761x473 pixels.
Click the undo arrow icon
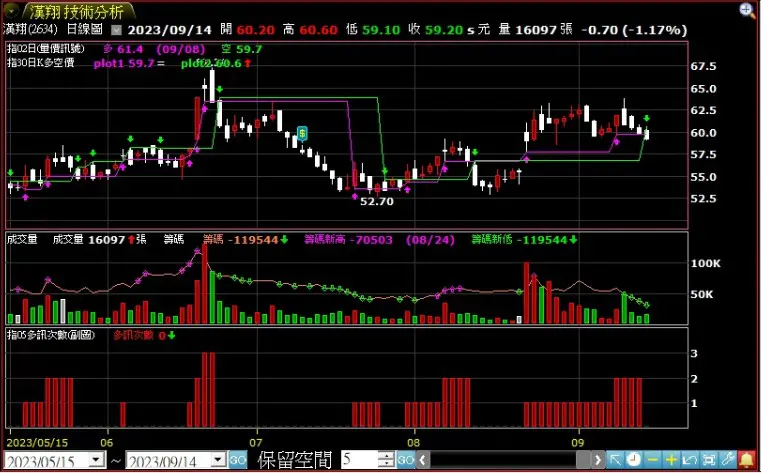pos(690,459)
